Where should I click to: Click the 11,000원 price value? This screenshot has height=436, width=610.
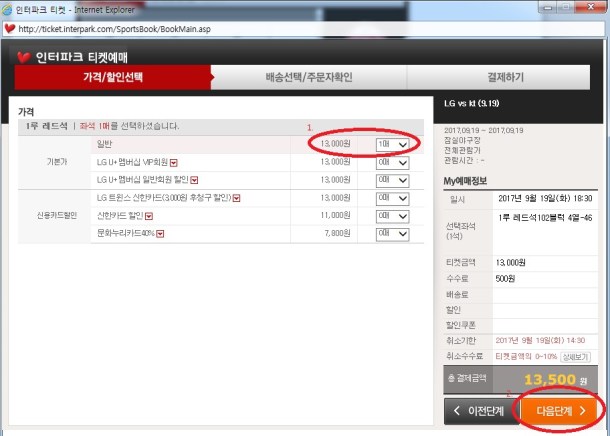click(x=335, y=215)
